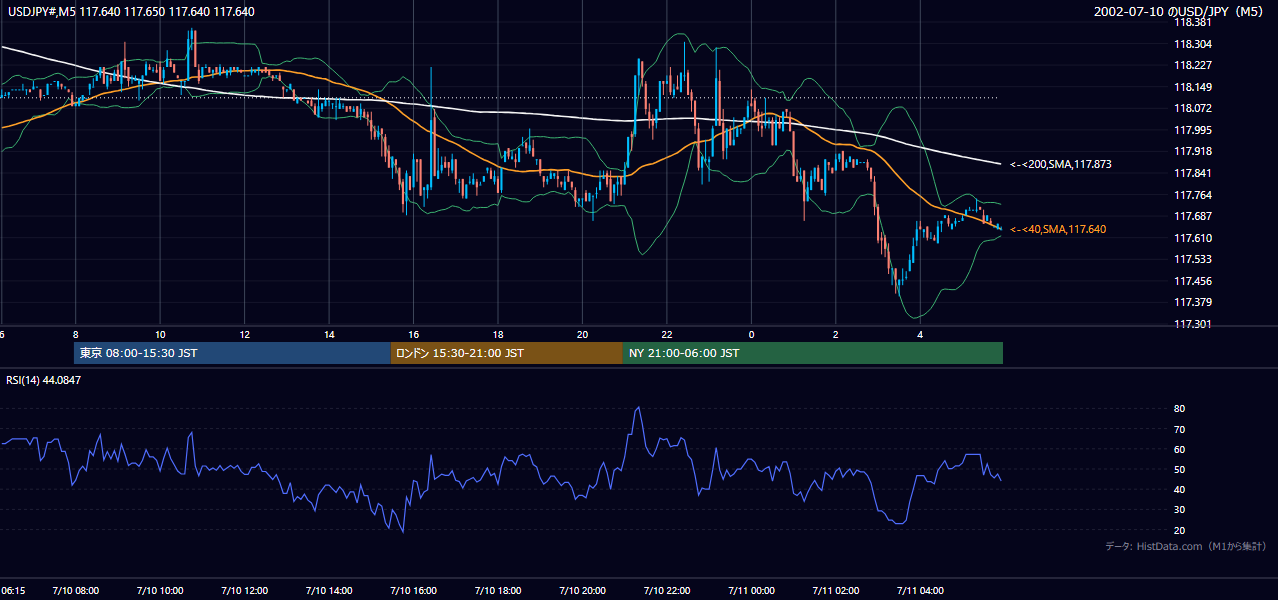Click RSI axis level 70
The height and width of the screenshot is (600, 1278).
1179,429
